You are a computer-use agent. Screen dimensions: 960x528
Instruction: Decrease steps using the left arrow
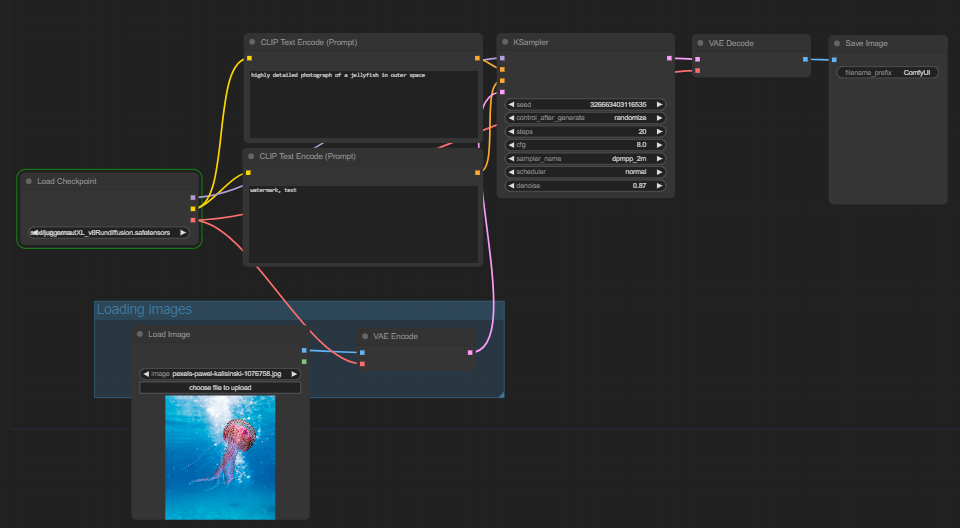click(511, 132)
